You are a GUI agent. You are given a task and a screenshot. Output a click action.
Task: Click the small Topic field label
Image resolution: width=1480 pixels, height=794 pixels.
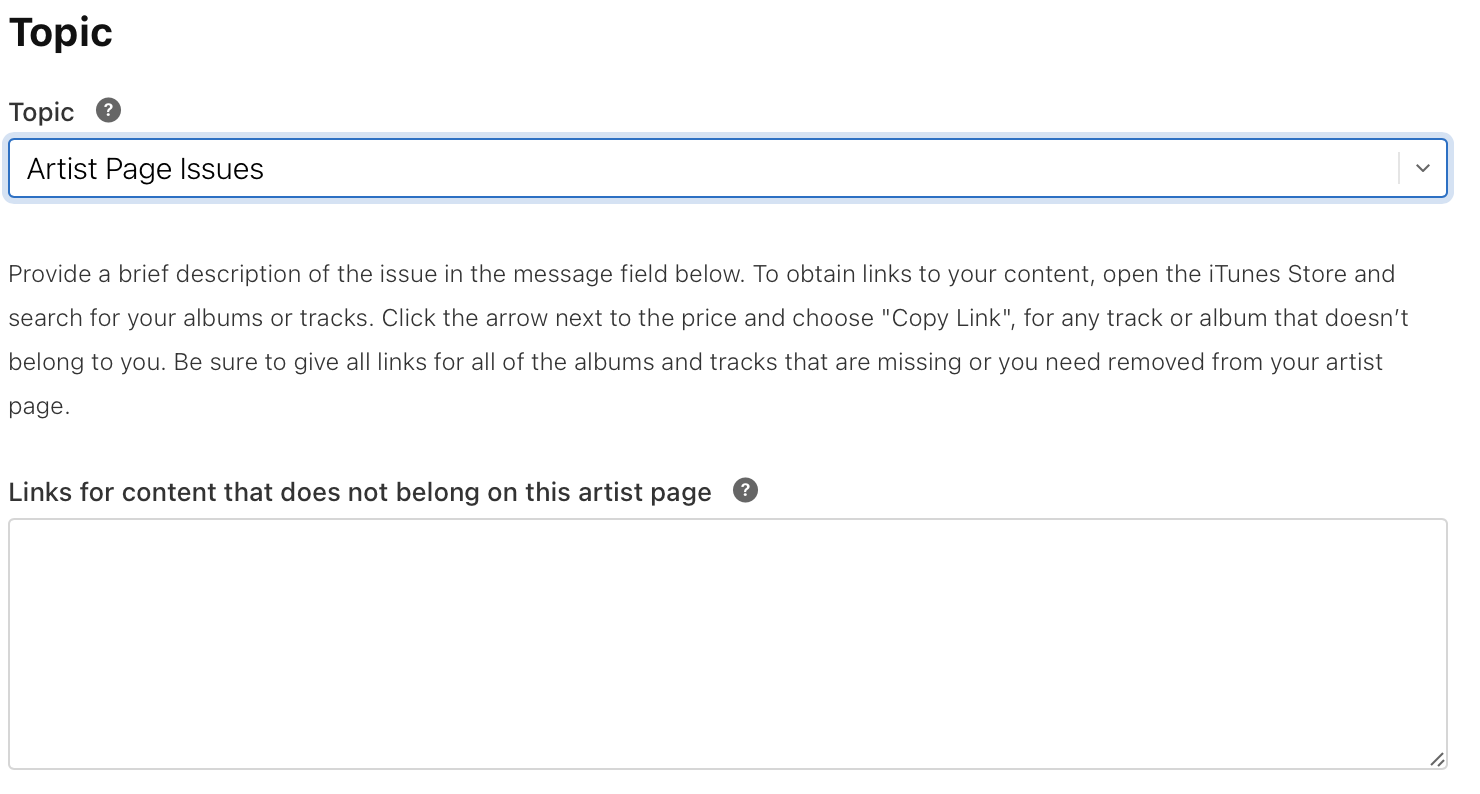tap(41, 112)
